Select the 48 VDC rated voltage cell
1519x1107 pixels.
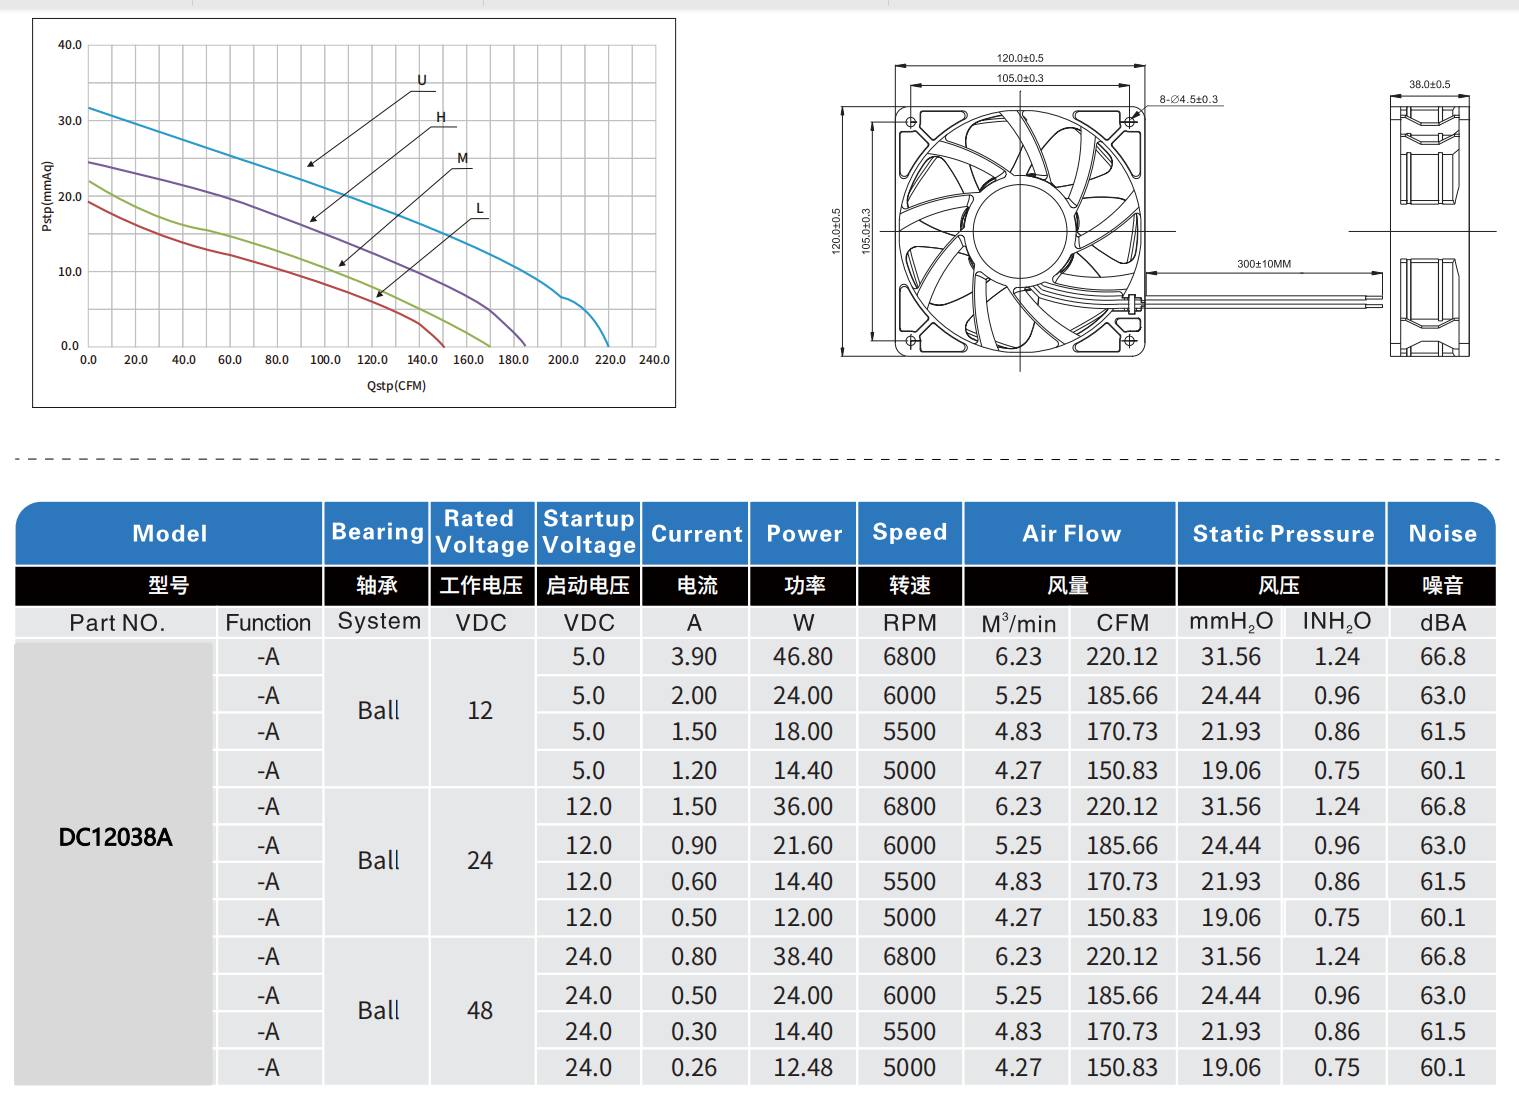click(x=480, y=1011)
